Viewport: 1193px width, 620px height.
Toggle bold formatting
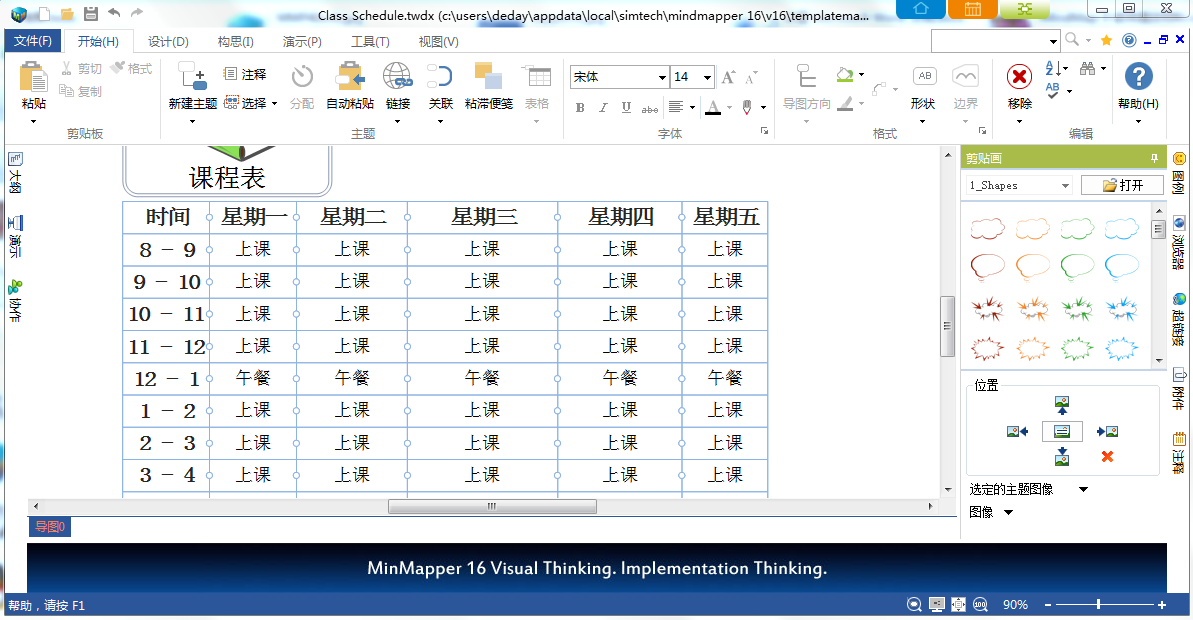[580, 107]
